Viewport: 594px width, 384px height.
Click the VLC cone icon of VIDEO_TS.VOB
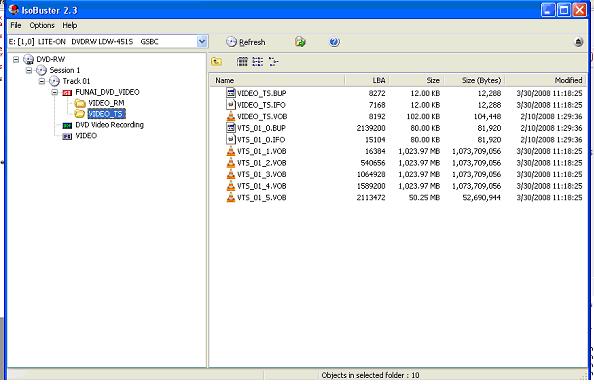pyautogui.click(x=231, y=116)
